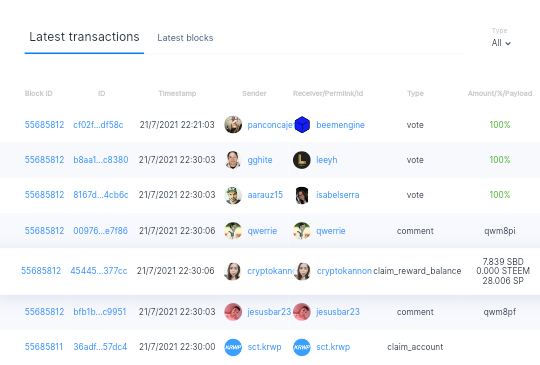Open jesusbar23 receiver name link
Screen dimensions: 540x365
tap(338, 312)
